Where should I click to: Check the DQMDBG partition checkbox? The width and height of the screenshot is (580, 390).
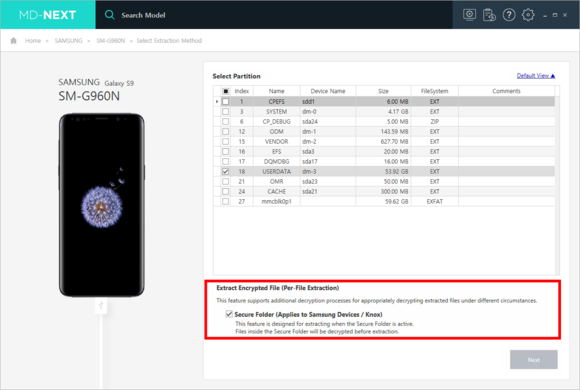point(226,161)
